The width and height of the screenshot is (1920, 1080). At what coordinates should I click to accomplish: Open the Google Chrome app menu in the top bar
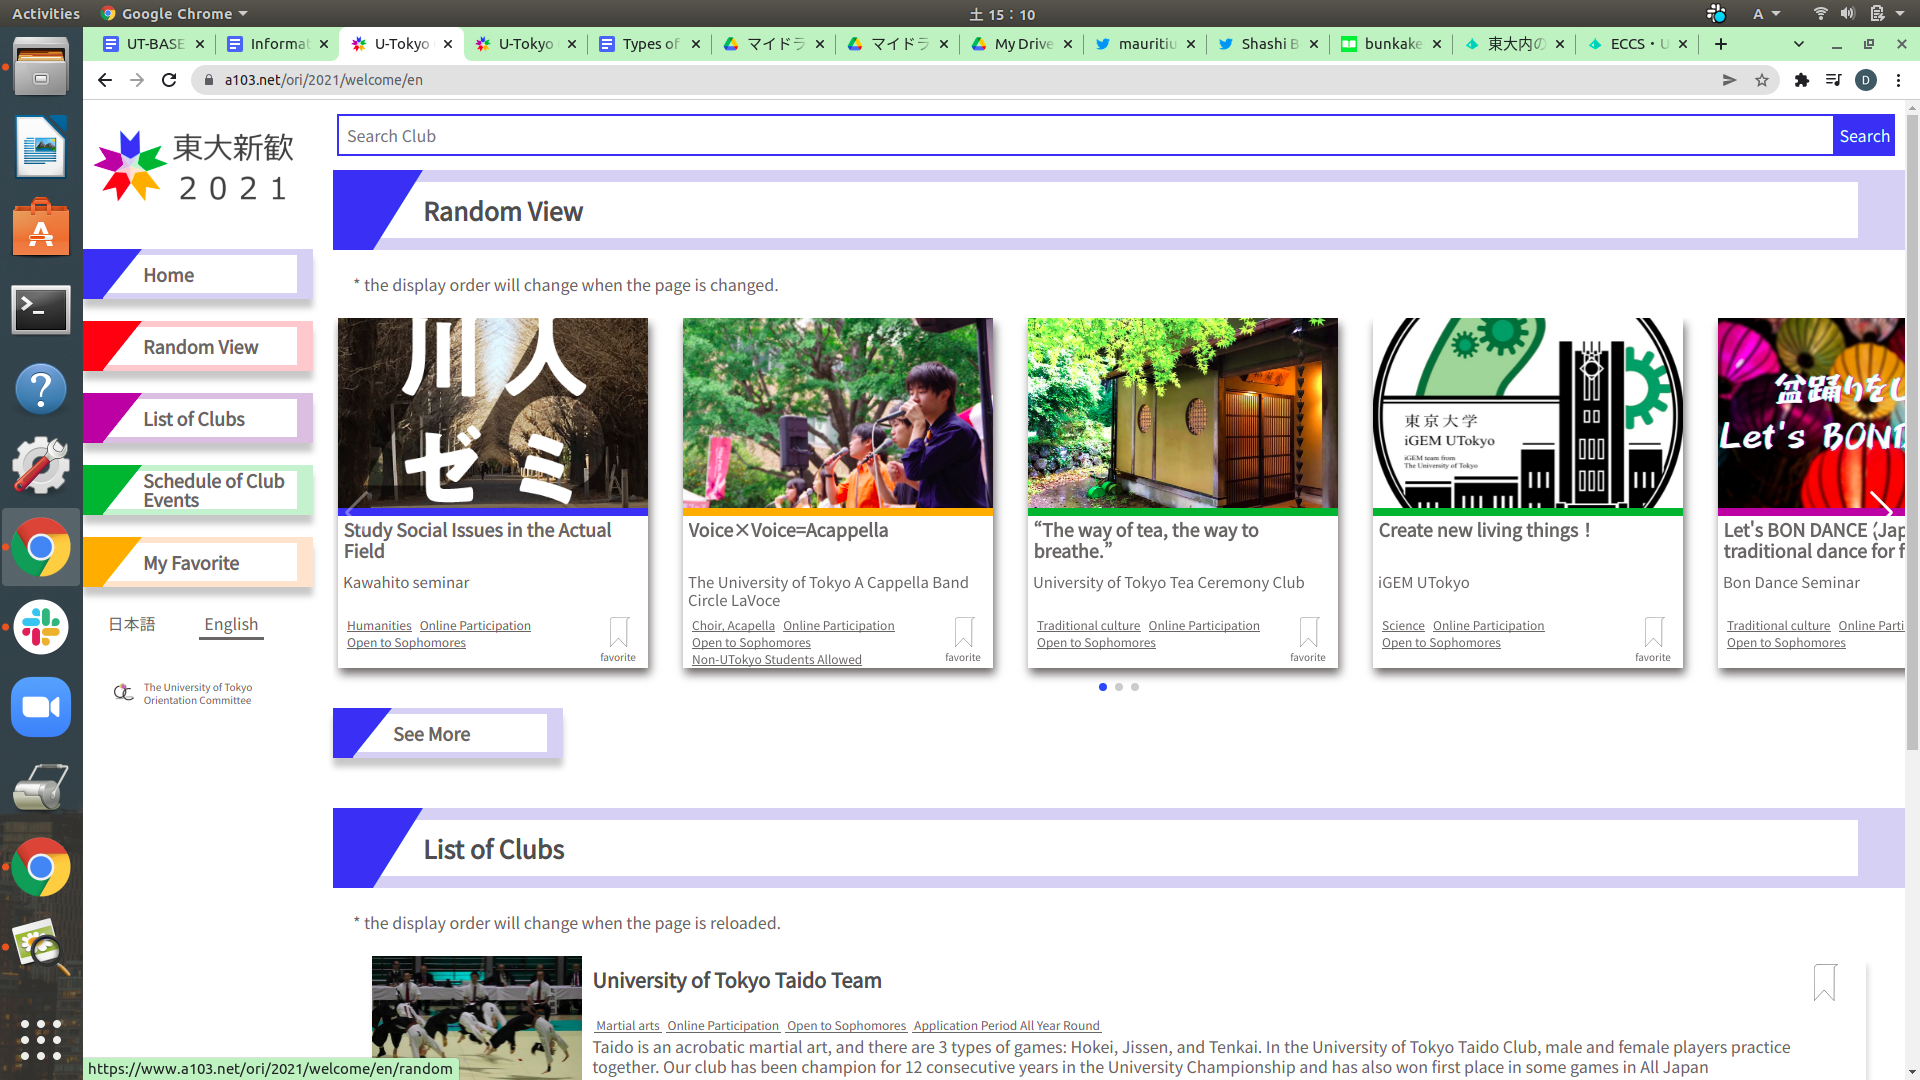[174, 14]
